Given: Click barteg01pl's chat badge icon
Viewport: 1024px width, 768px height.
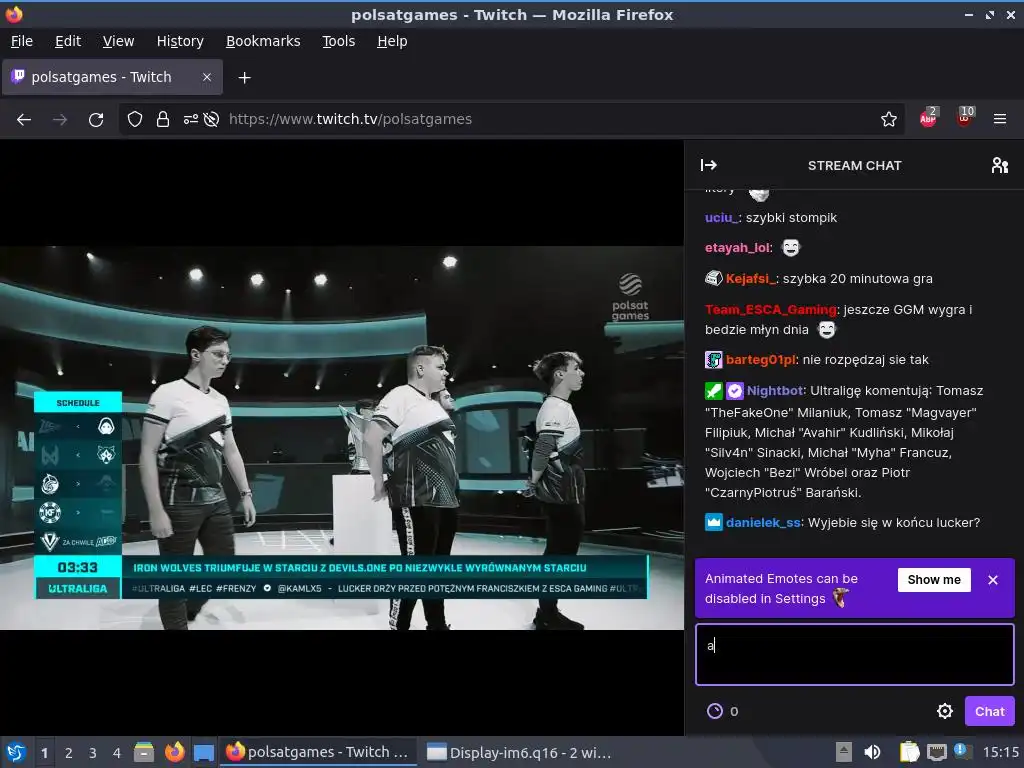Looking at the screenshot, I should click(713, 359).
